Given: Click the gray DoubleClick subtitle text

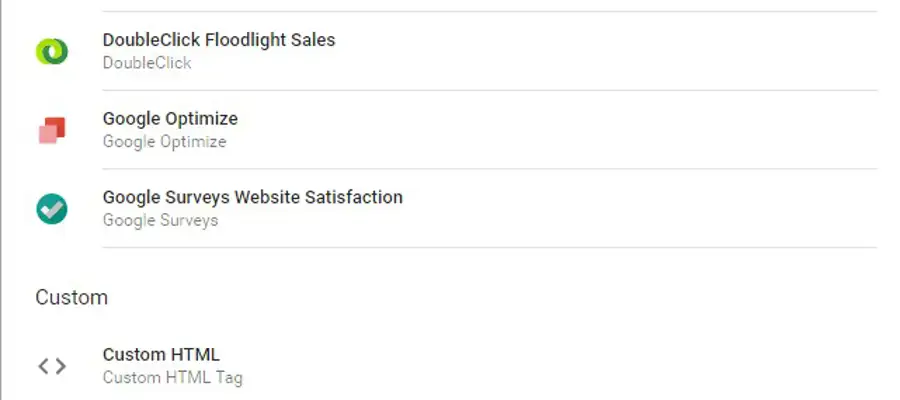Looking at the screenshot, I should point(146,63).
